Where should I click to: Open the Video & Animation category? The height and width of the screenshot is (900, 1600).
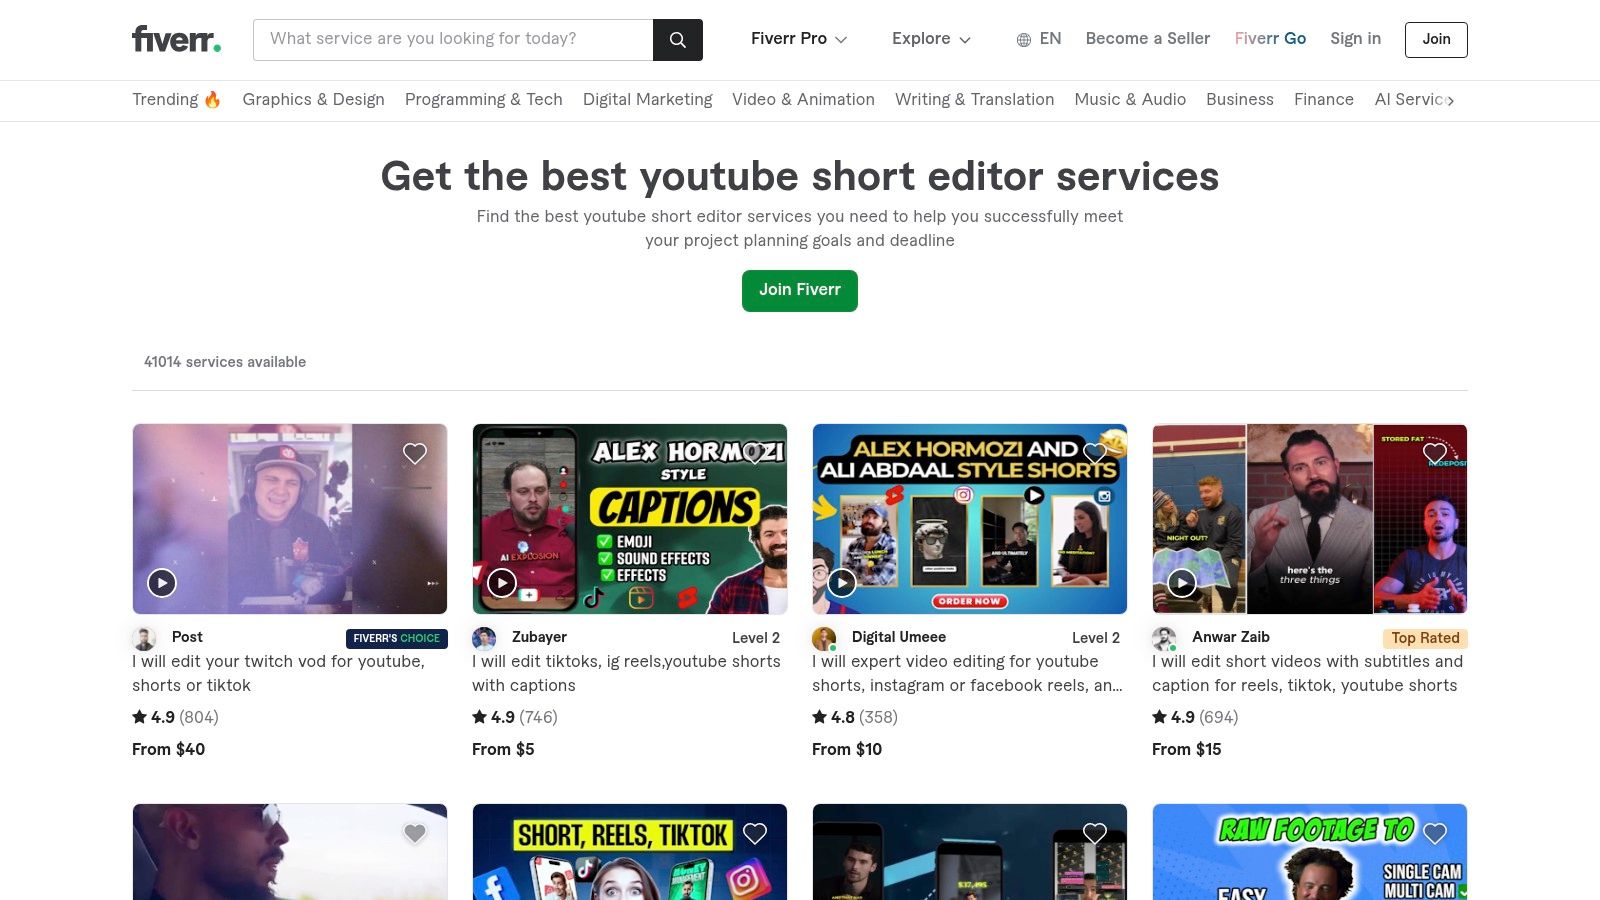tap(803, 100)
